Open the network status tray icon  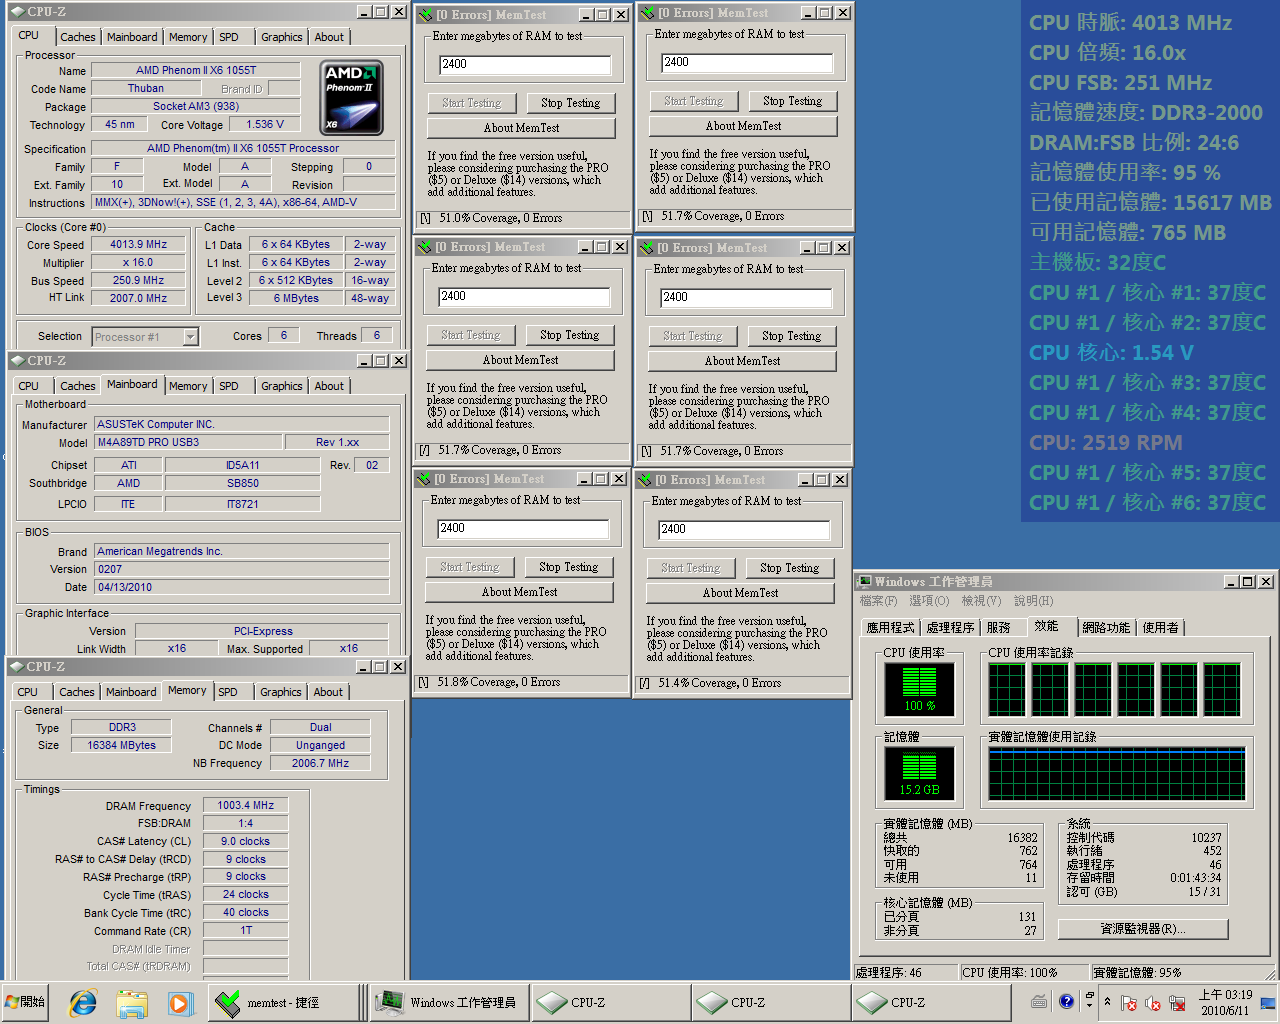pyautogui.click(x=1177, y=1003)
